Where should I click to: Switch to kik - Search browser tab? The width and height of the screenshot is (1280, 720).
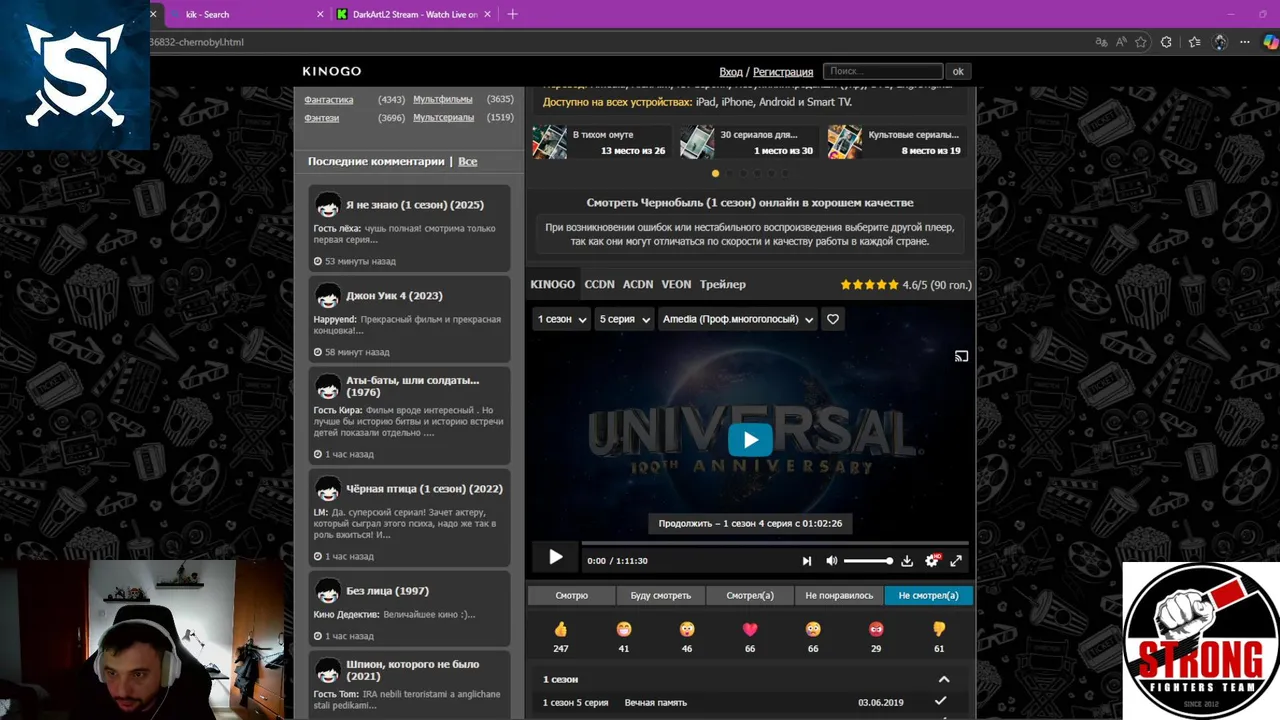[x=248, y=14]
